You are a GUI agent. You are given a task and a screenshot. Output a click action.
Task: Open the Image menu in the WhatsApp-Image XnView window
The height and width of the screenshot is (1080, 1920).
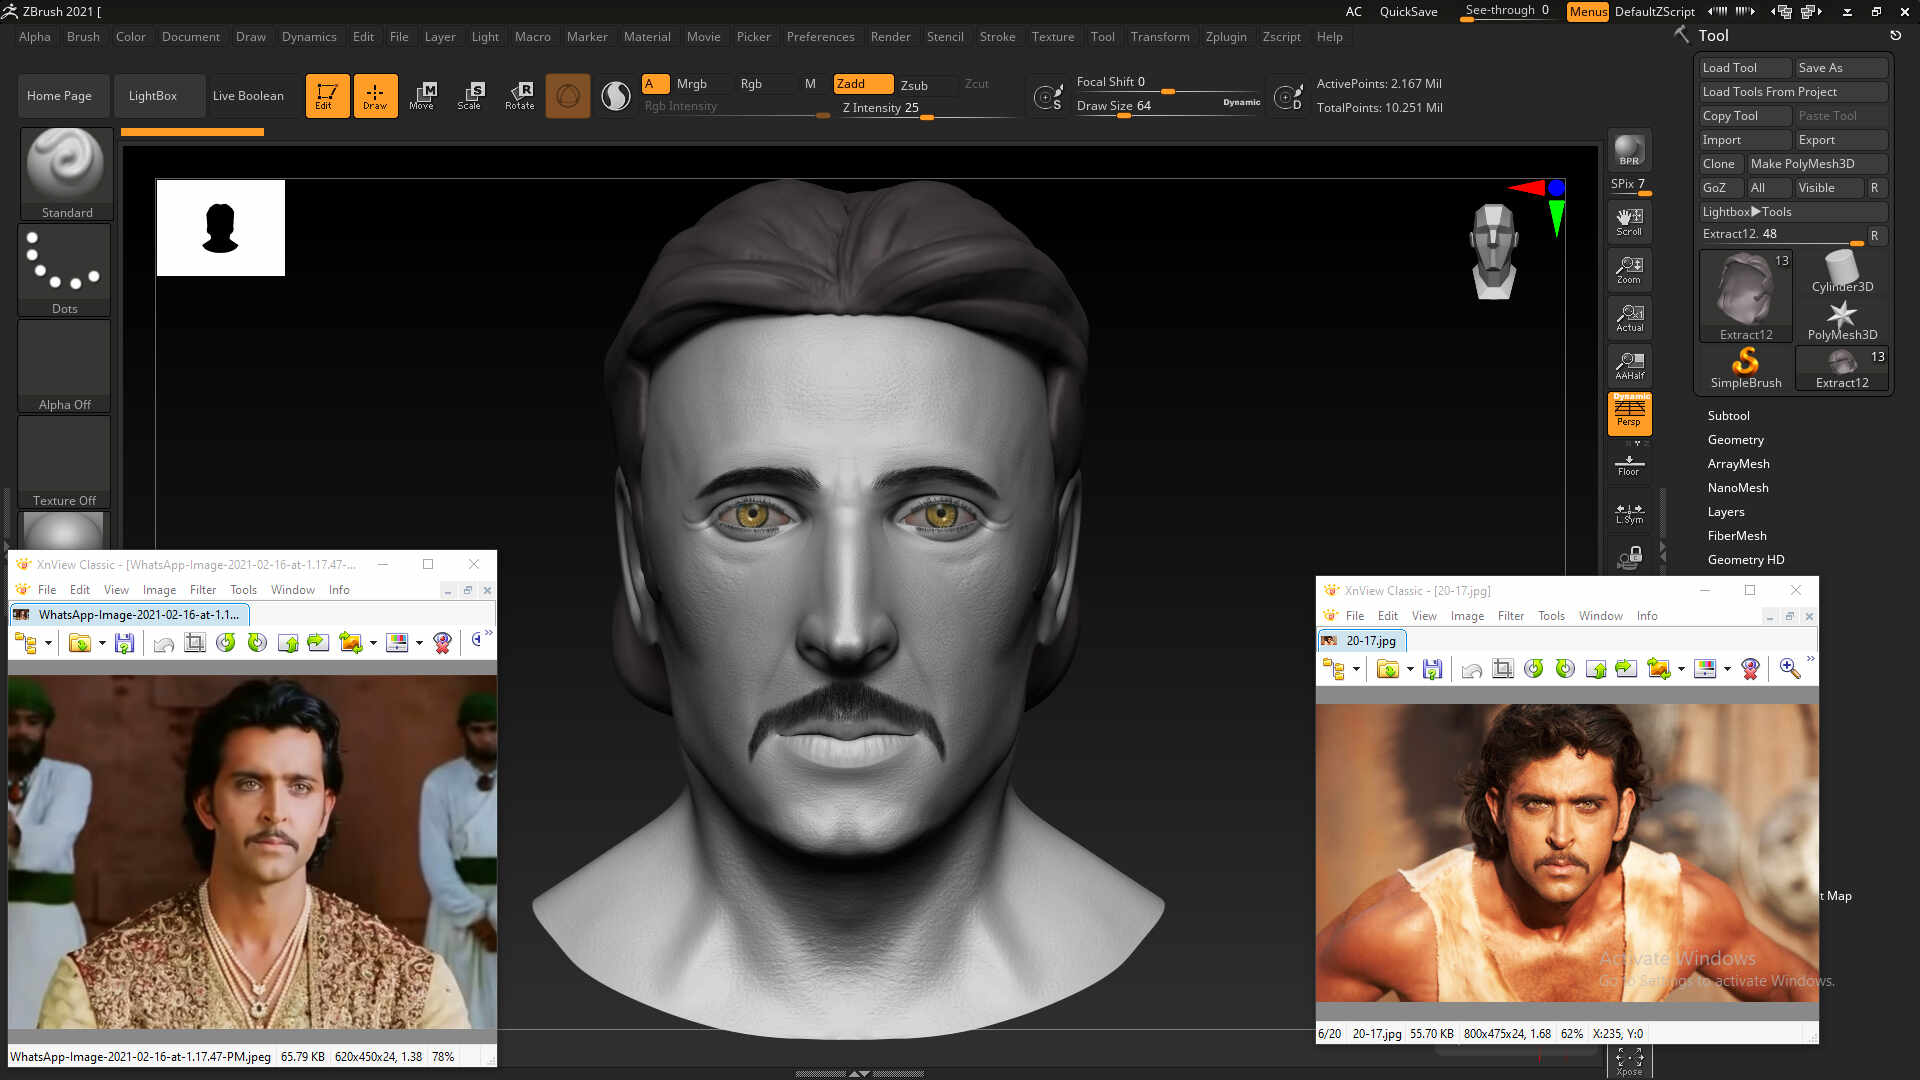coord(159,590)
